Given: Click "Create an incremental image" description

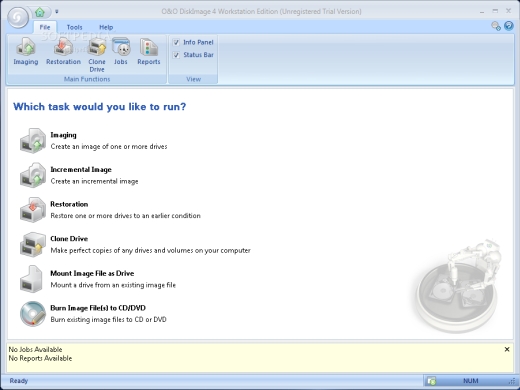Looking at the screenshot, I should (x=94, y=181).
